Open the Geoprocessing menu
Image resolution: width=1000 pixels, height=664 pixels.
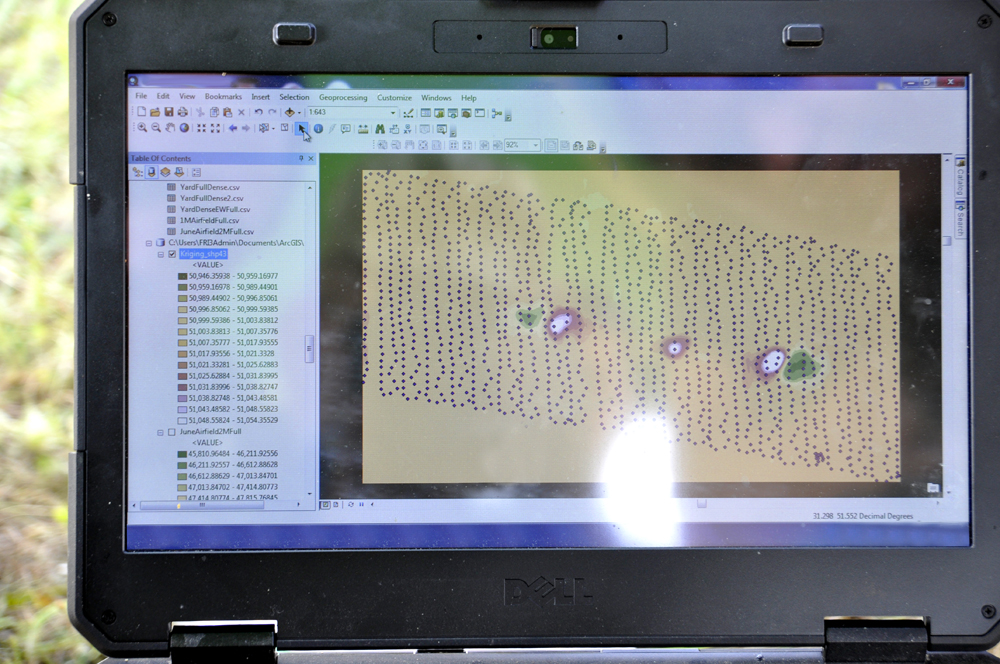(x=343, y=98)
